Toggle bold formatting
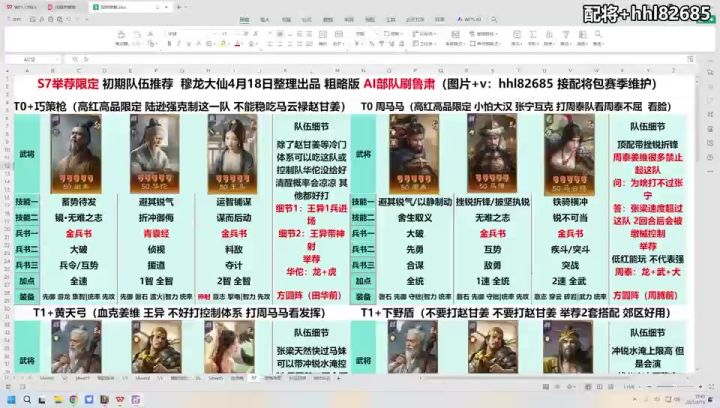 169,44
